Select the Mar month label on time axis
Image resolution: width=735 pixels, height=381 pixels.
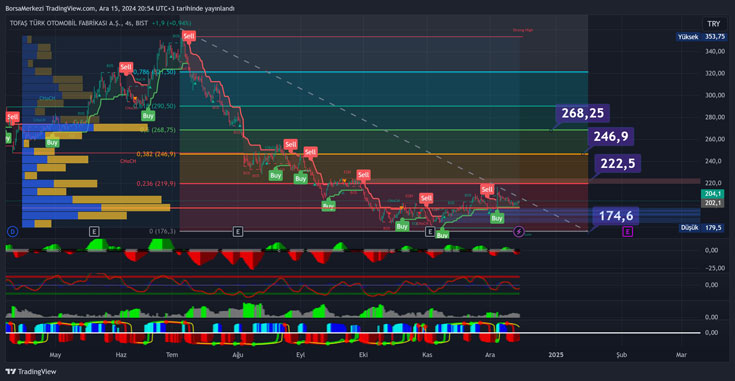[x=681, y=355]
